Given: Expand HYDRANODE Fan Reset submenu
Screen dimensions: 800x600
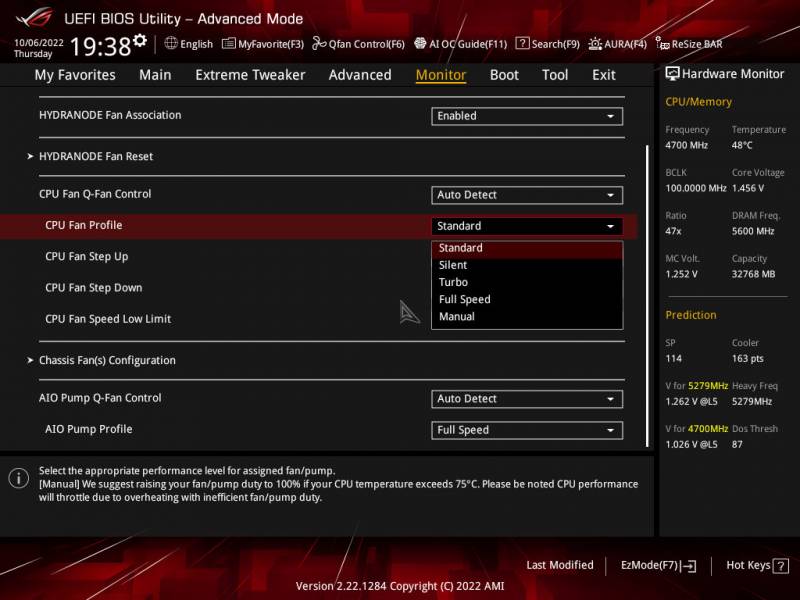Looking at the screenshot, I should tap(96, 157).
